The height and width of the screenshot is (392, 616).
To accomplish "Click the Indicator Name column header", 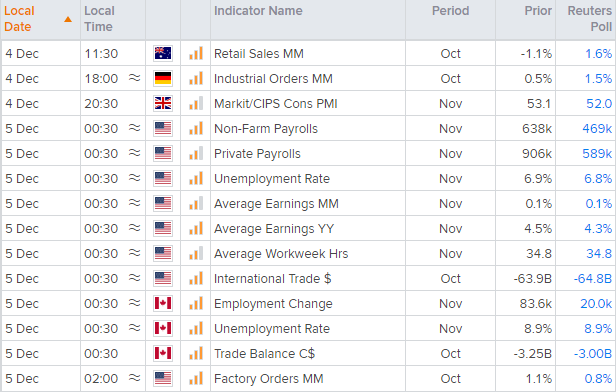I will point(258,11).
